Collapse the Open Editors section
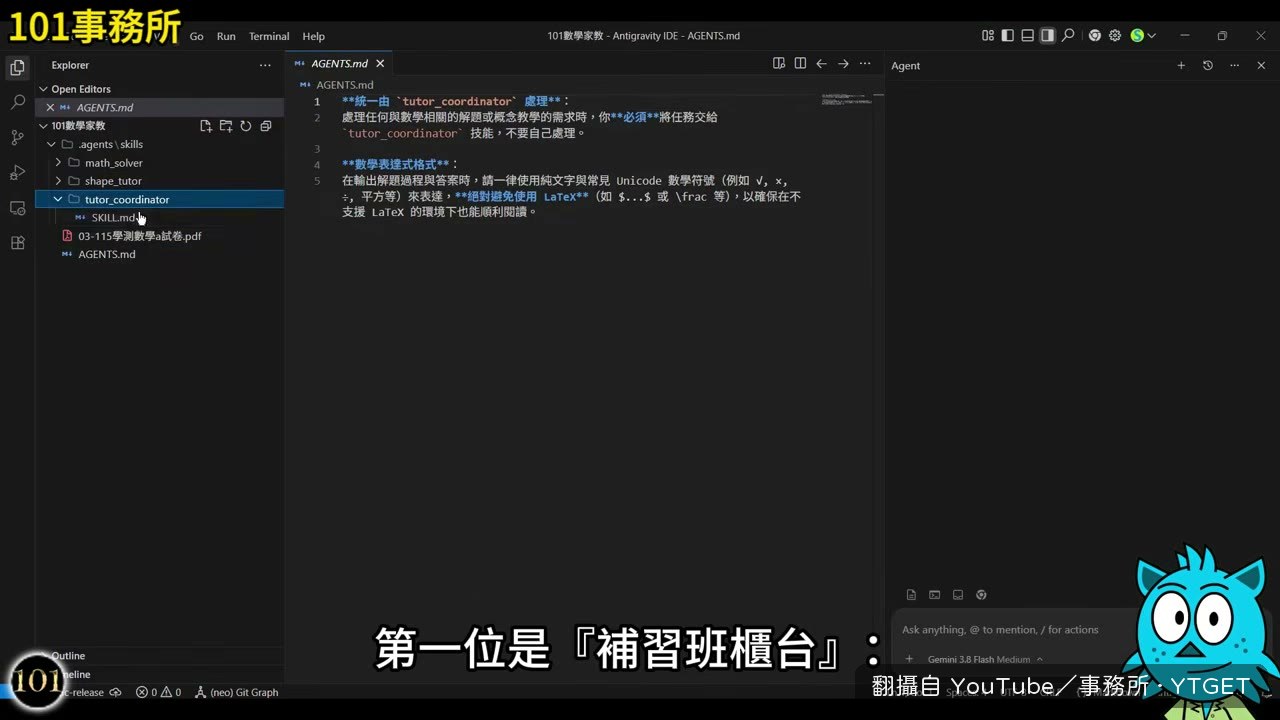Viewport: 1280px width, 720px height. [x=43, y=89]
